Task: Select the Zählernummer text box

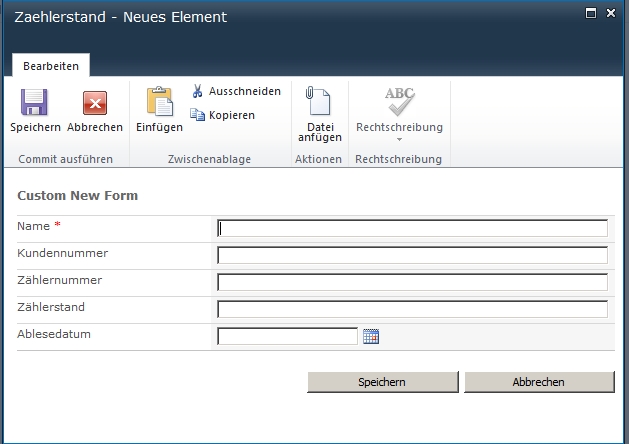Action: click(x=412, y=282)
